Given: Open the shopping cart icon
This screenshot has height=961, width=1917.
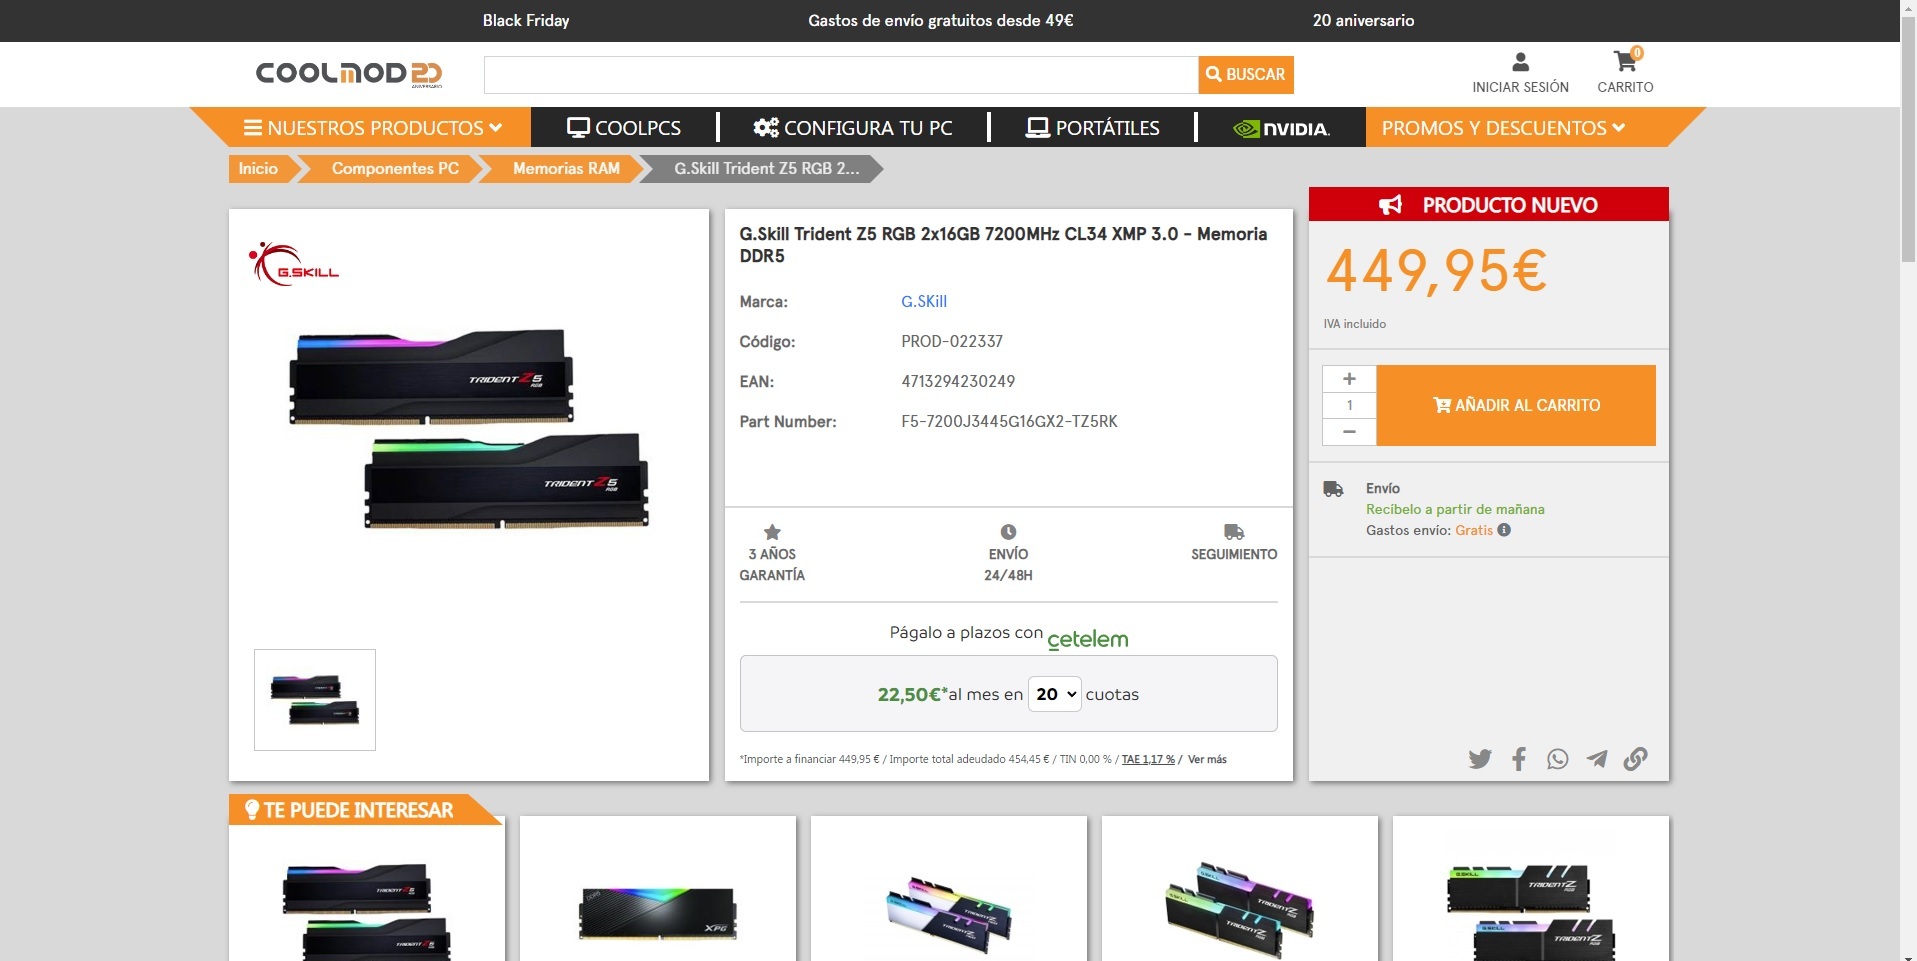Looking at the screenshot, I should 1625,62.
